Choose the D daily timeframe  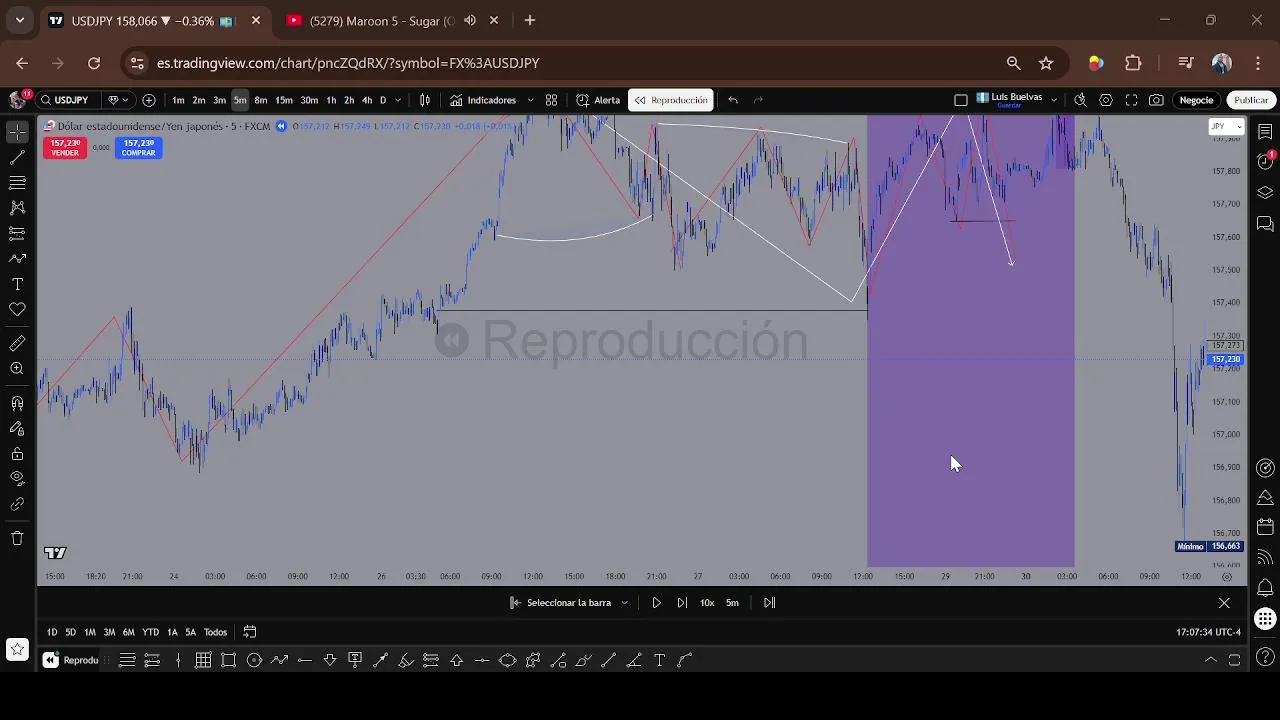383,100
